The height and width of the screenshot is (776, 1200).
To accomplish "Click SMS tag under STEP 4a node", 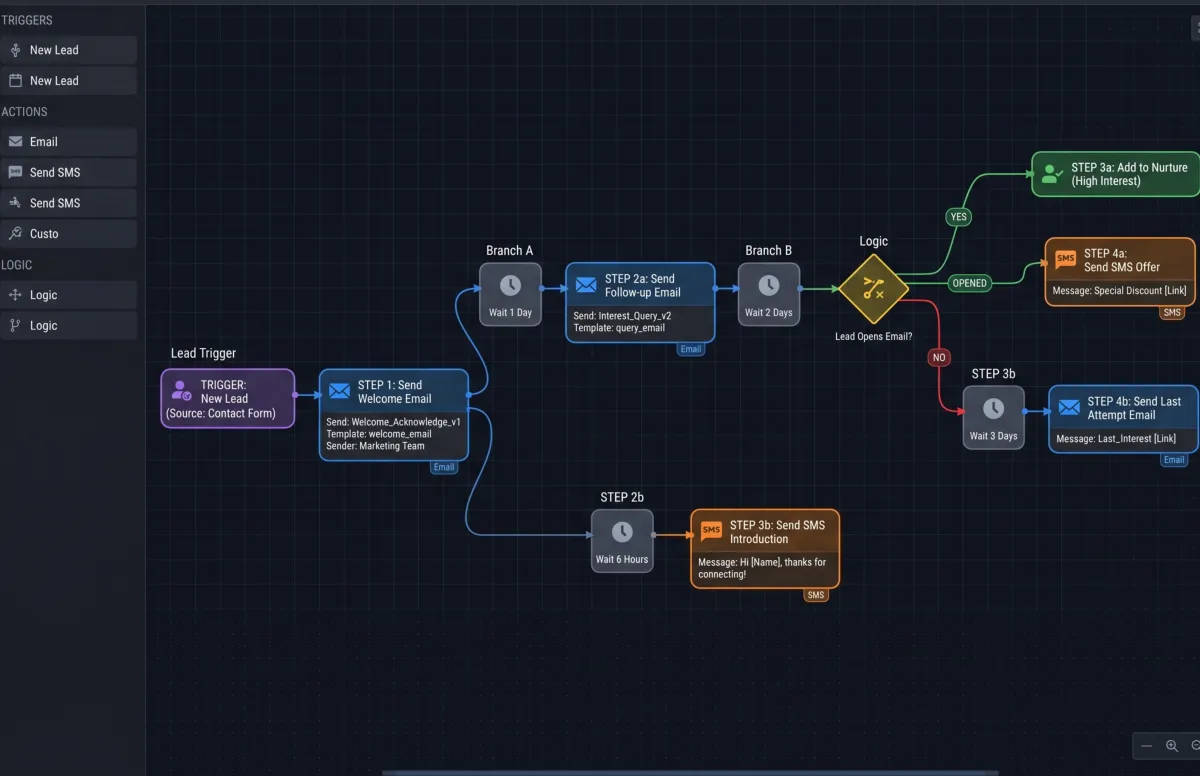I will click(1173, 313).
